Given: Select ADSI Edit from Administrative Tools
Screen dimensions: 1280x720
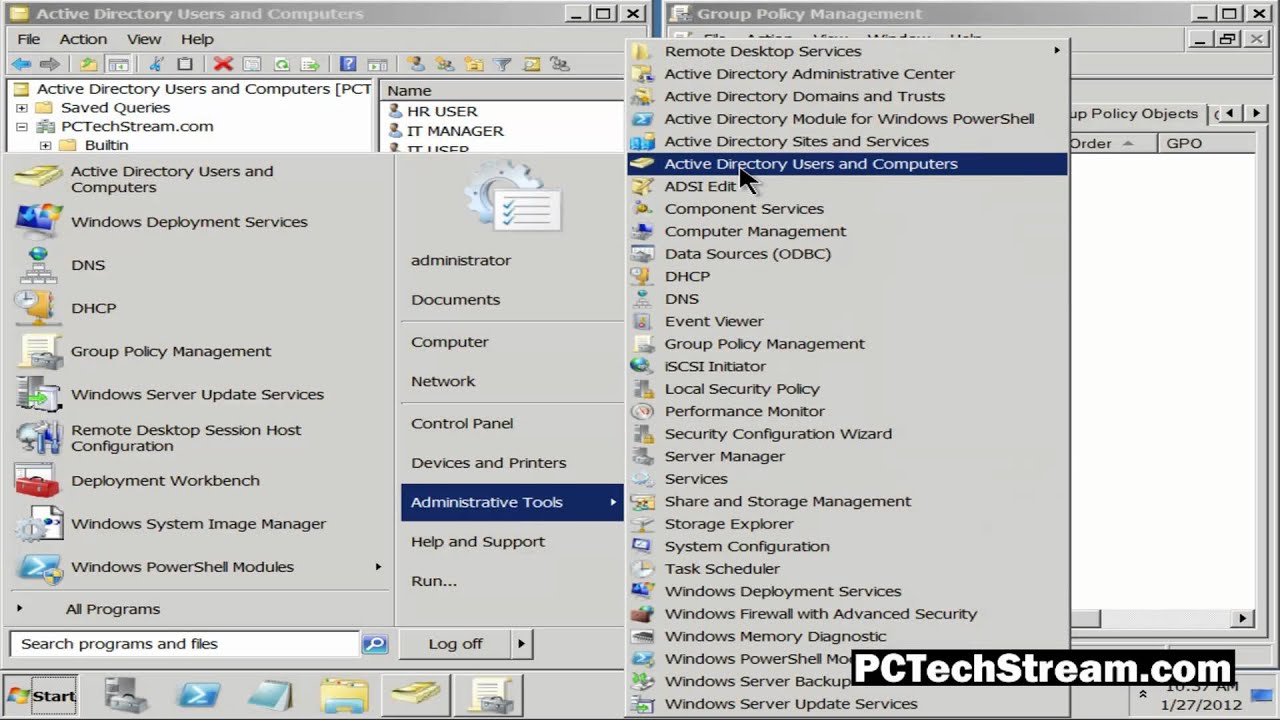Looking at the screenshot, I should [x=847, y=186].
